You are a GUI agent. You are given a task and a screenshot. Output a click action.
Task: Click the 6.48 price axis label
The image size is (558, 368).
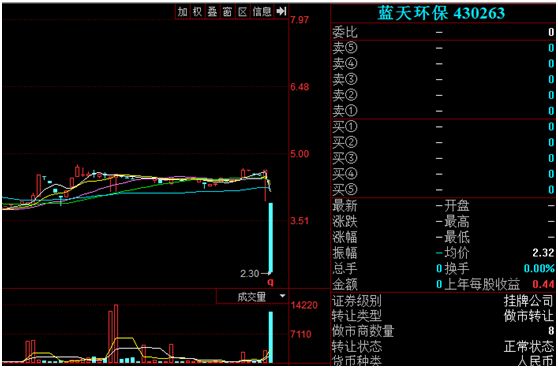pos(300,87)
